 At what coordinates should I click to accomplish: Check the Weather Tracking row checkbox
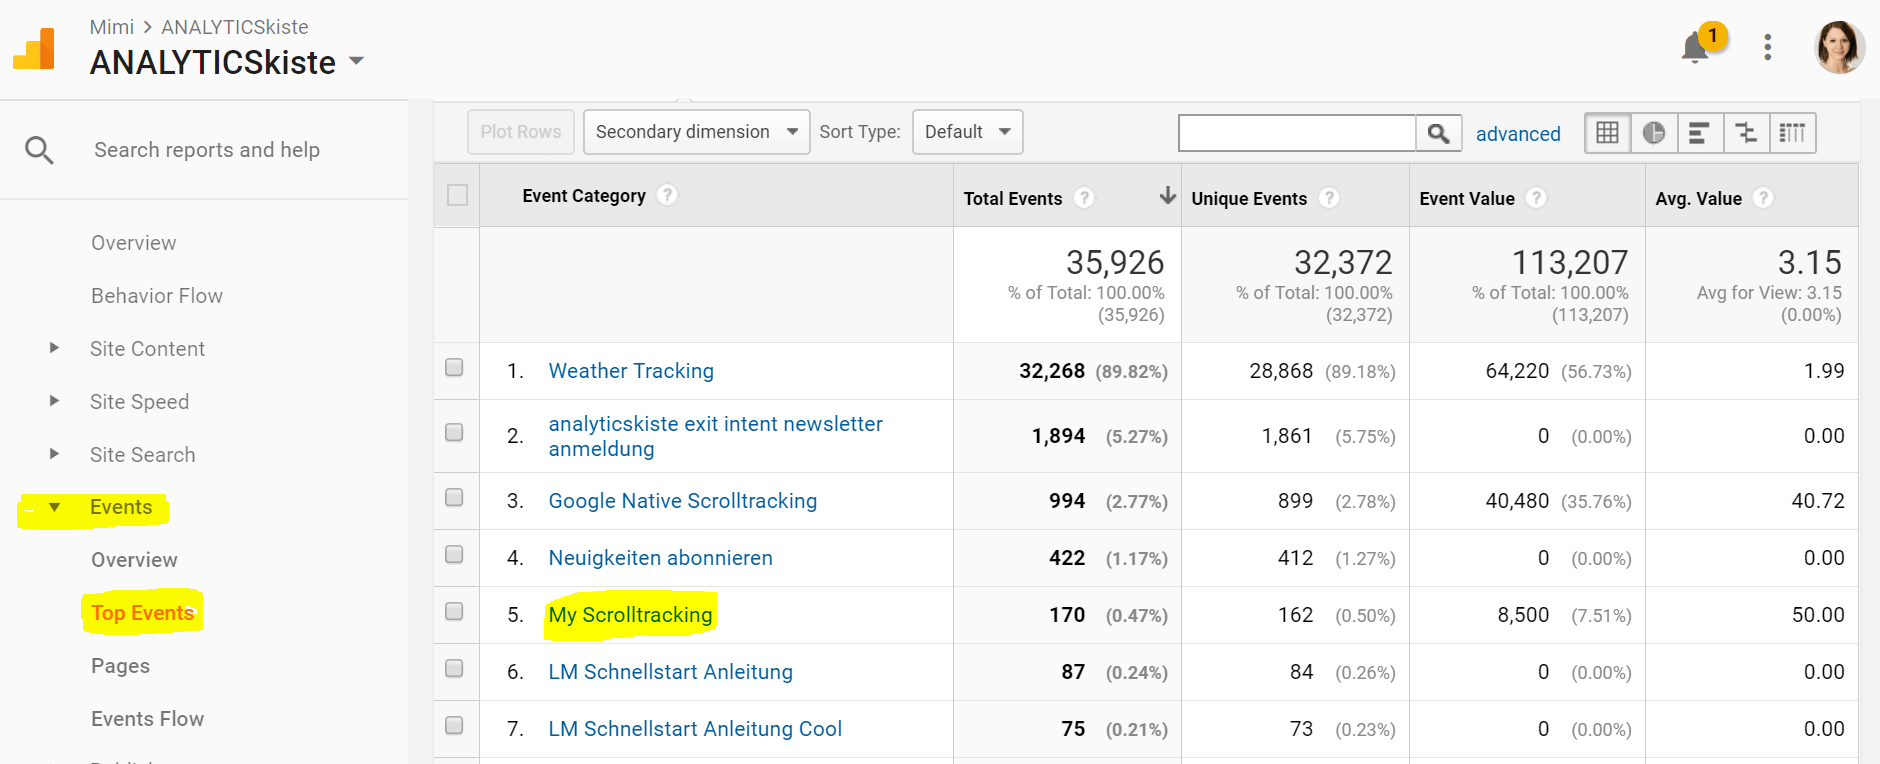454,368
